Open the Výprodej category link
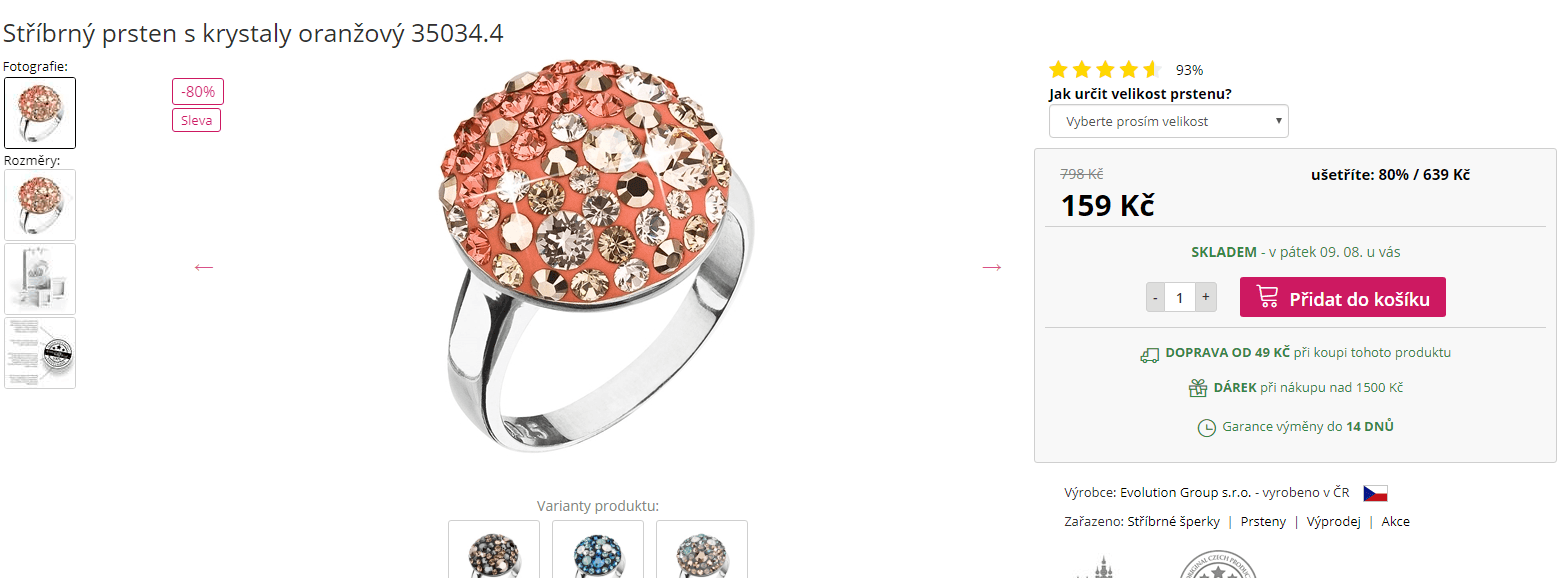1559x578 pixels. click(1333, 522)
